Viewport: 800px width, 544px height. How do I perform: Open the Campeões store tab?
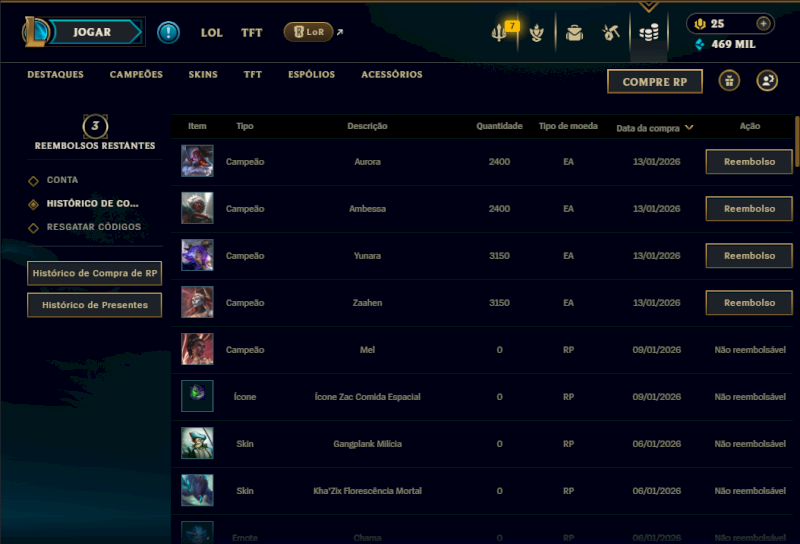[x=136, y=75]
